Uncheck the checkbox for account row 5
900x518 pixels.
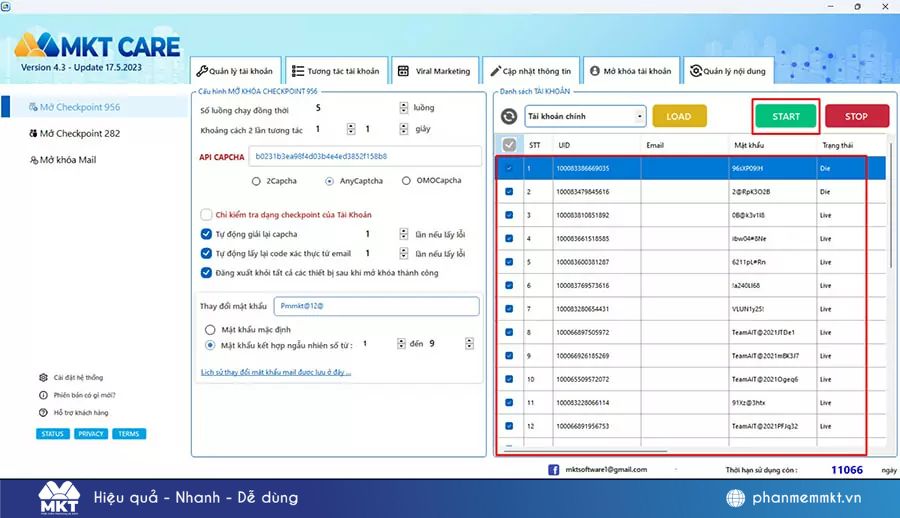tap(509, 262)
